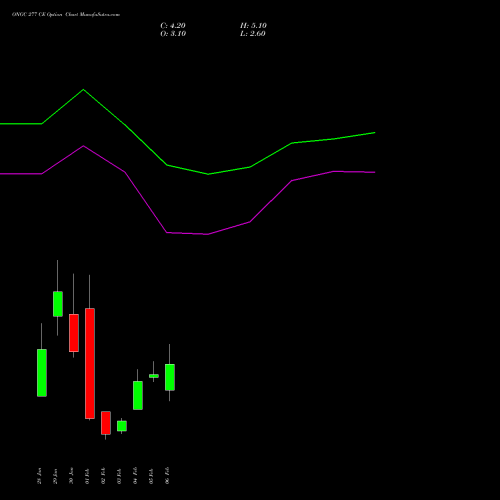Screen dimensions: 500x500
Task: Click the '01 Feb' date axis label
Action: (x=87, y=476)
